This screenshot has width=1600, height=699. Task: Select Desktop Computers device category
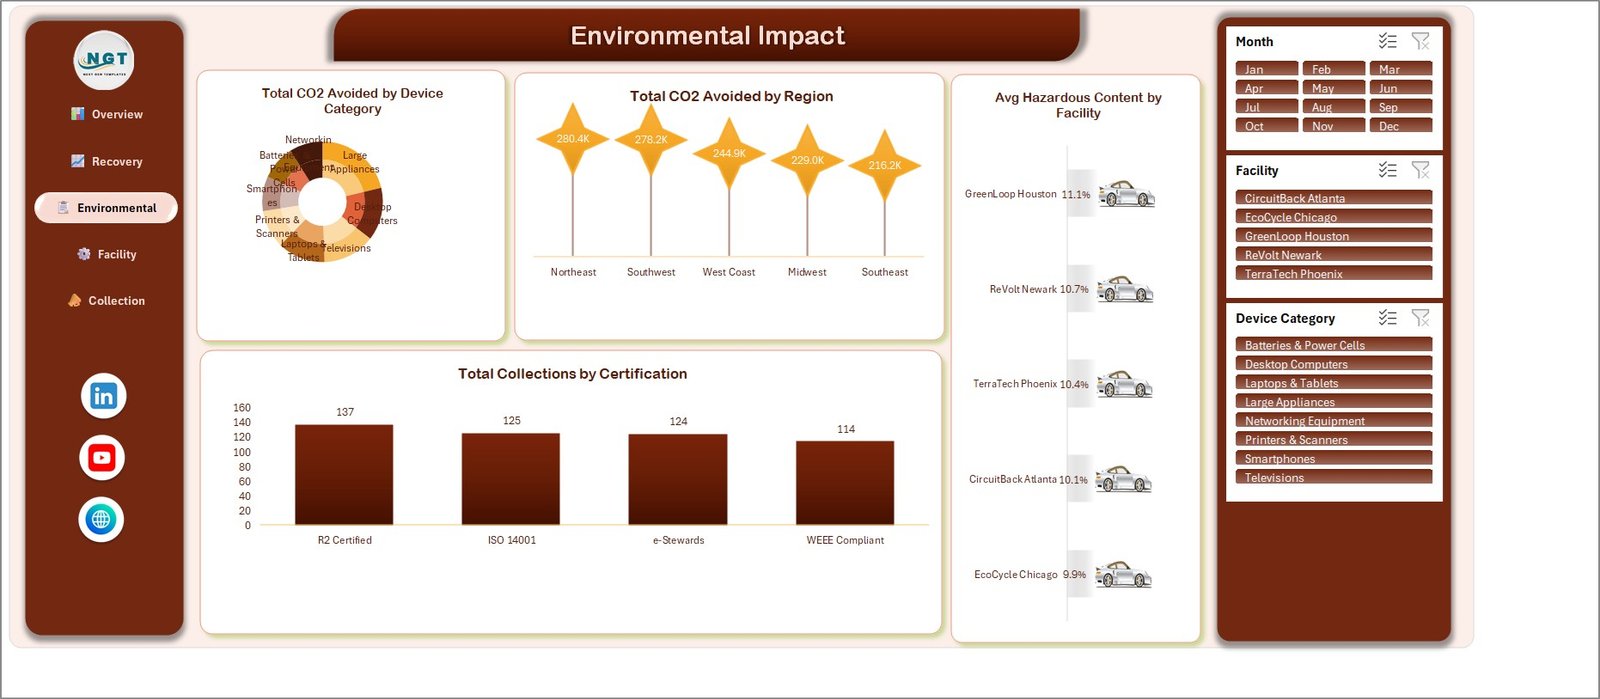click(x=1334, y=364)
